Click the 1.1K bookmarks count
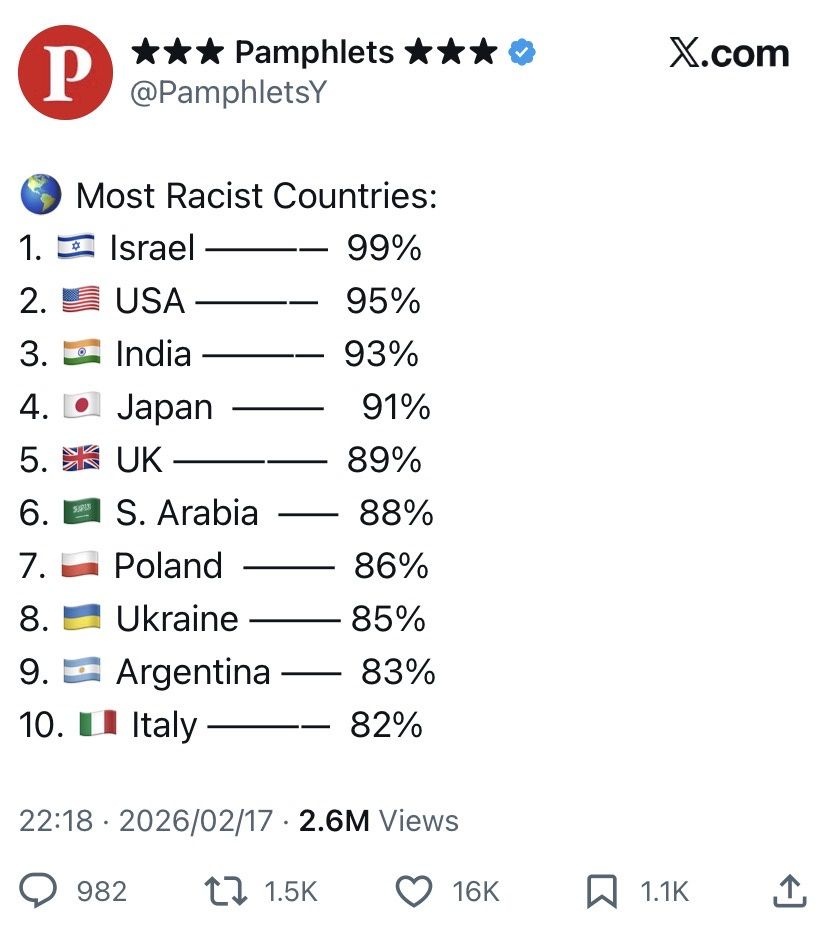The width and height of the screenshot is (828, 932). tap(664, 891)
